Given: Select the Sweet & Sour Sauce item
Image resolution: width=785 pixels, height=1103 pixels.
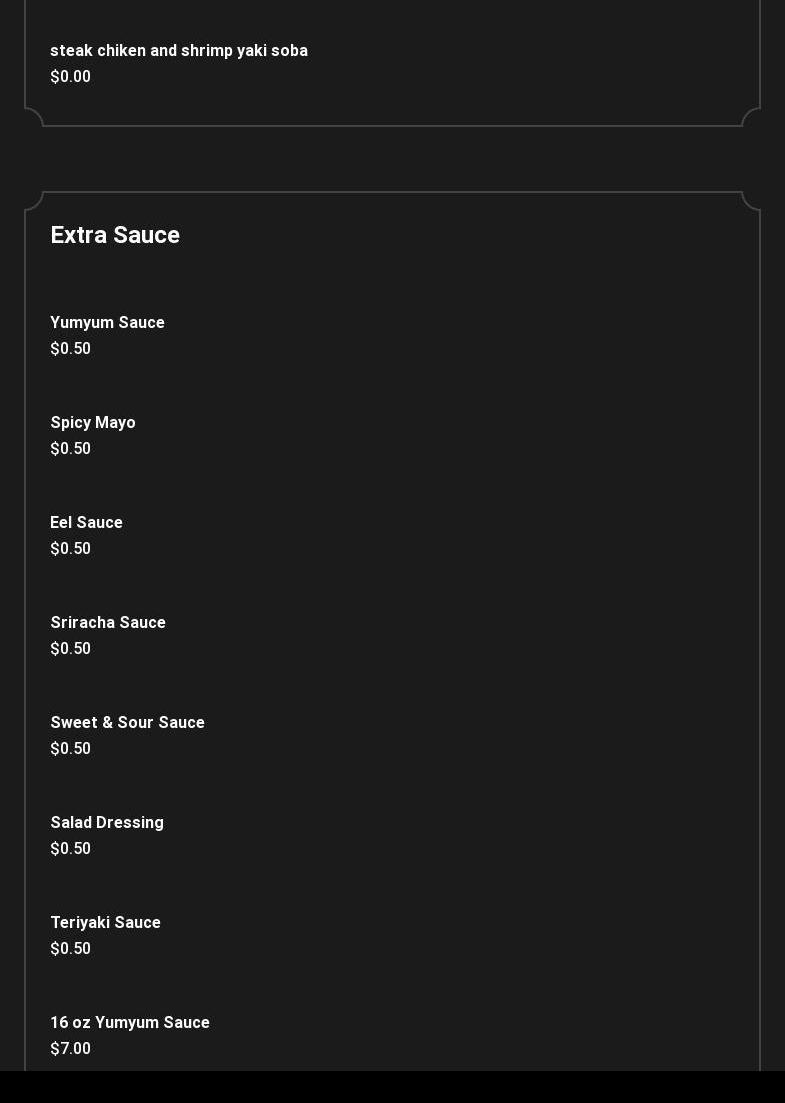Looking at the screenshot, I should (127, 722).
